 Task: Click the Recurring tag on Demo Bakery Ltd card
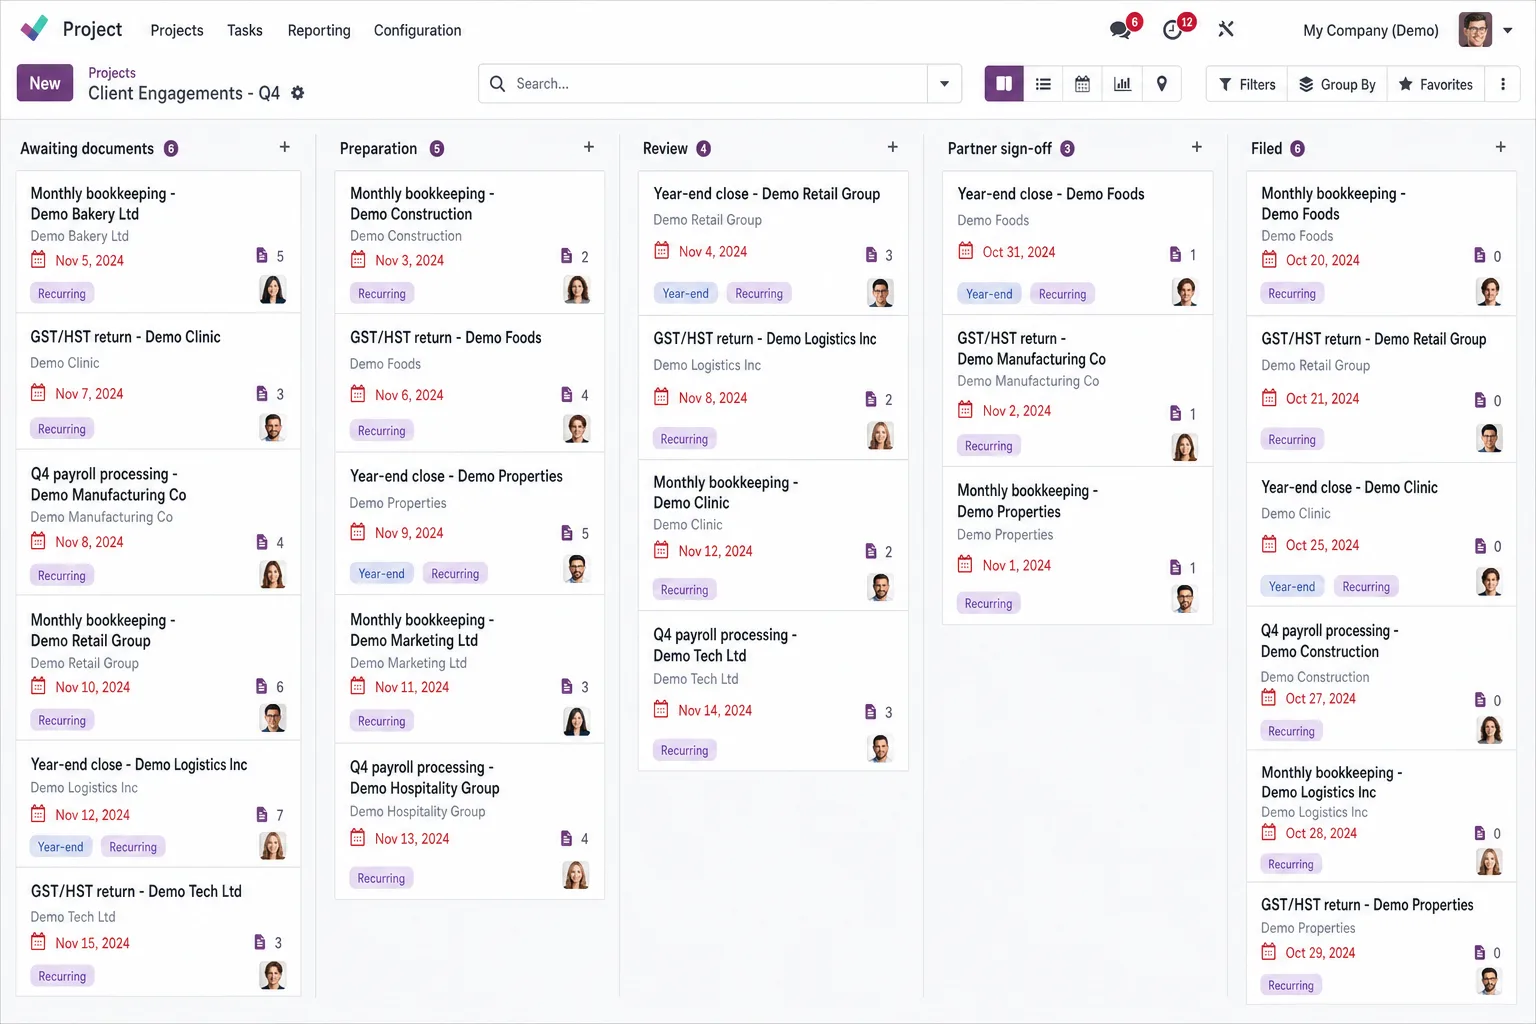coord(62,293)
